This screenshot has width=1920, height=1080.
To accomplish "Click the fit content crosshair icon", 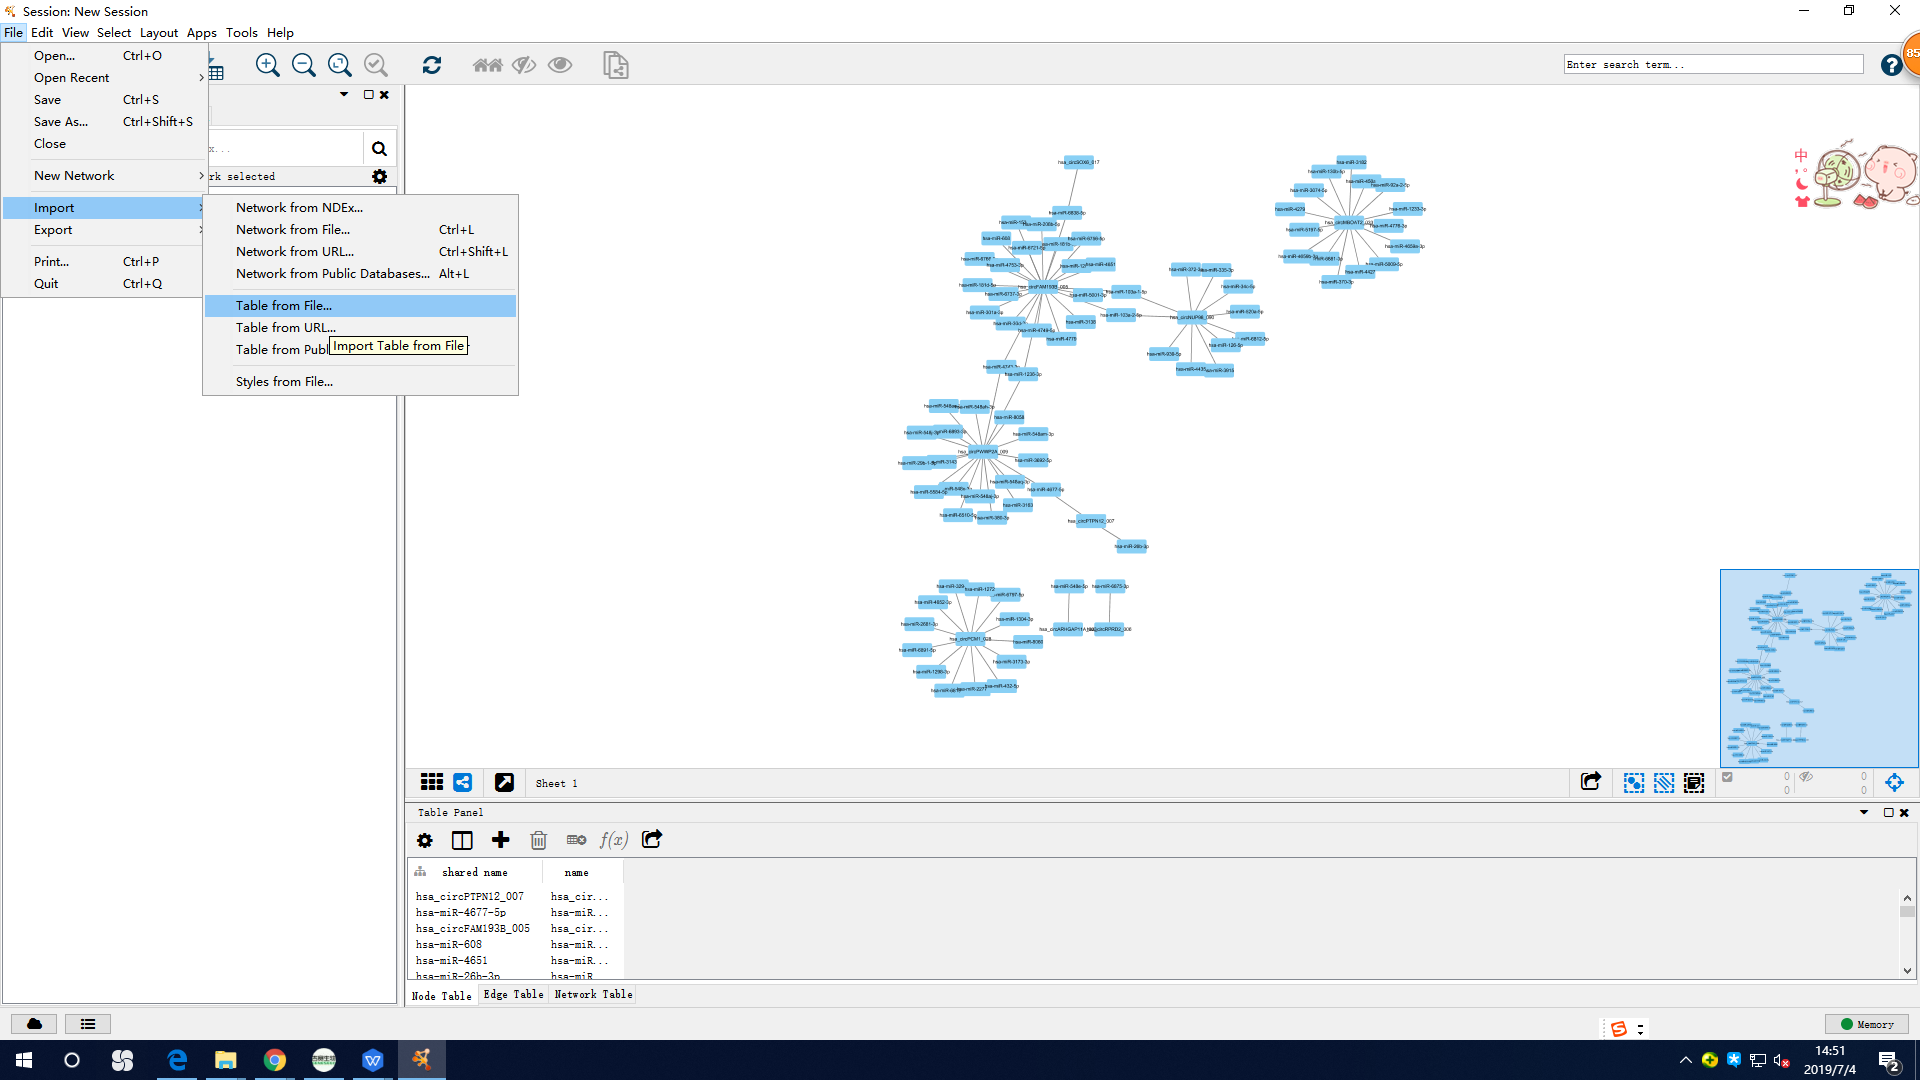I will click(x=1894, y=783).
